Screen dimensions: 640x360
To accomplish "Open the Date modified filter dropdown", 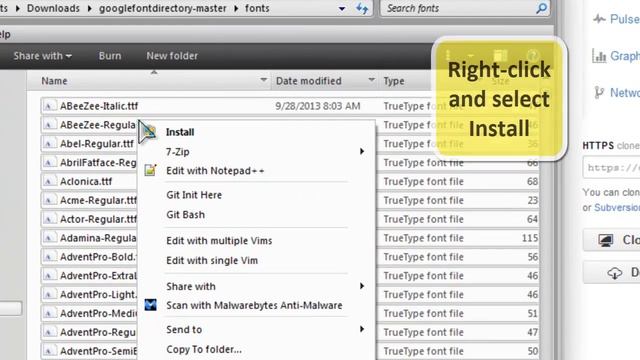I will pyautogui.click(x=371, y=80).
